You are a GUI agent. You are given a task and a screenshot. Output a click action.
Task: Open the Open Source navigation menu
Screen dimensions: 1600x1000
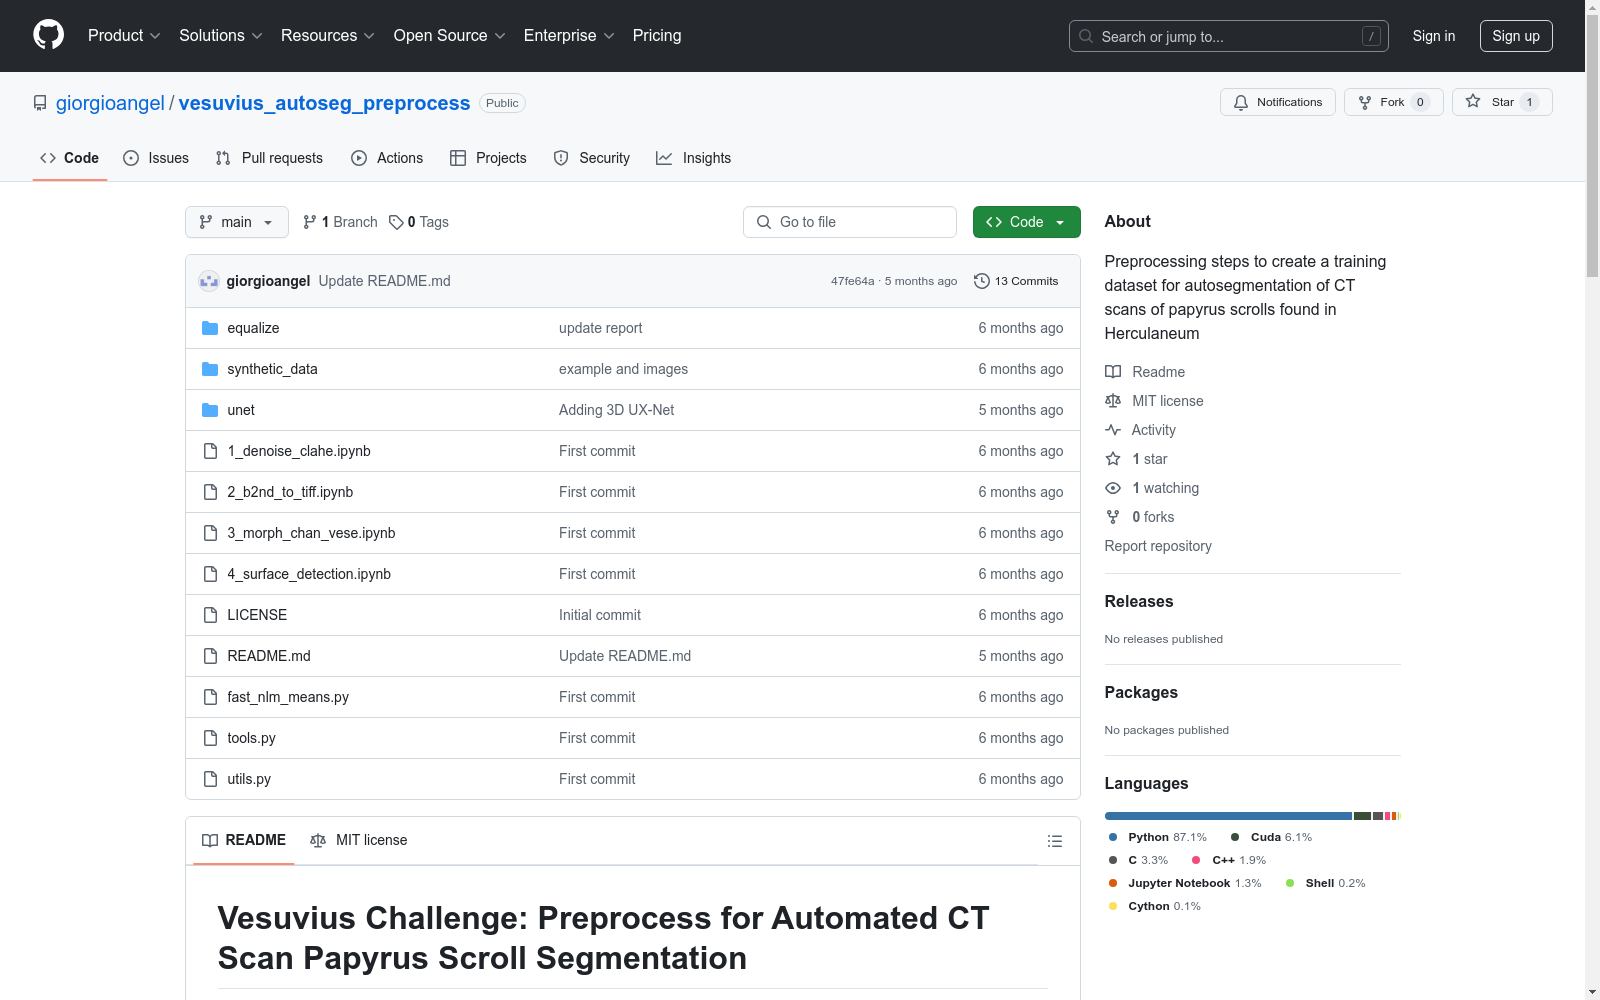pyautogui.click(x=449, y=36)
